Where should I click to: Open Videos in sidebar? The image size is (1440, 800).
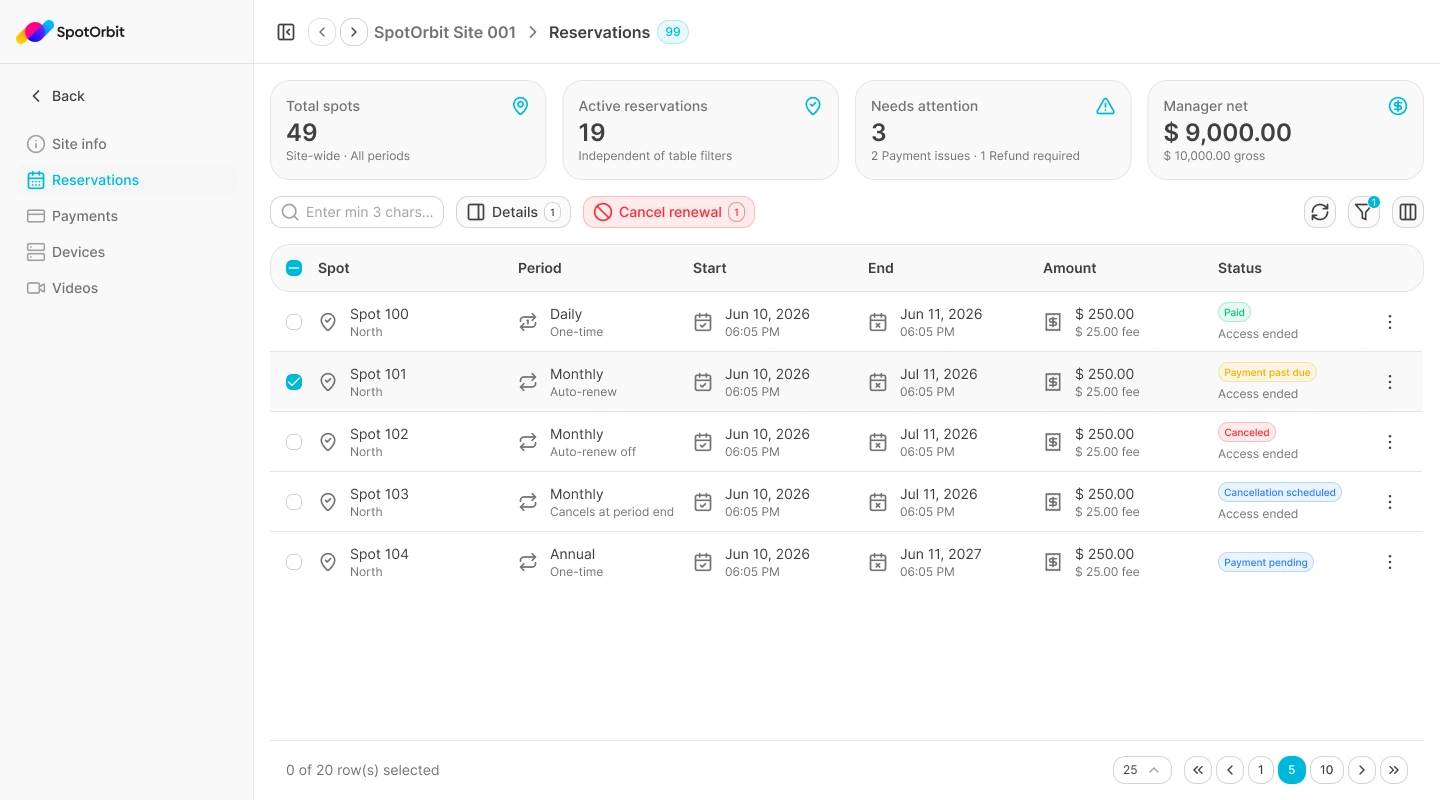pos(128,288)
